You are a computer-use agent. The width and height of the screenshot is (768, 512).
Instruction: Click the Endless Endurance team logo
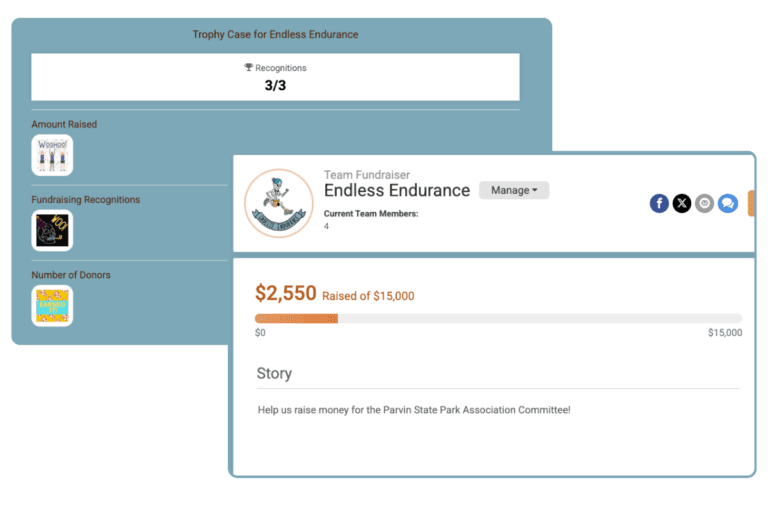tap(279, 203)
